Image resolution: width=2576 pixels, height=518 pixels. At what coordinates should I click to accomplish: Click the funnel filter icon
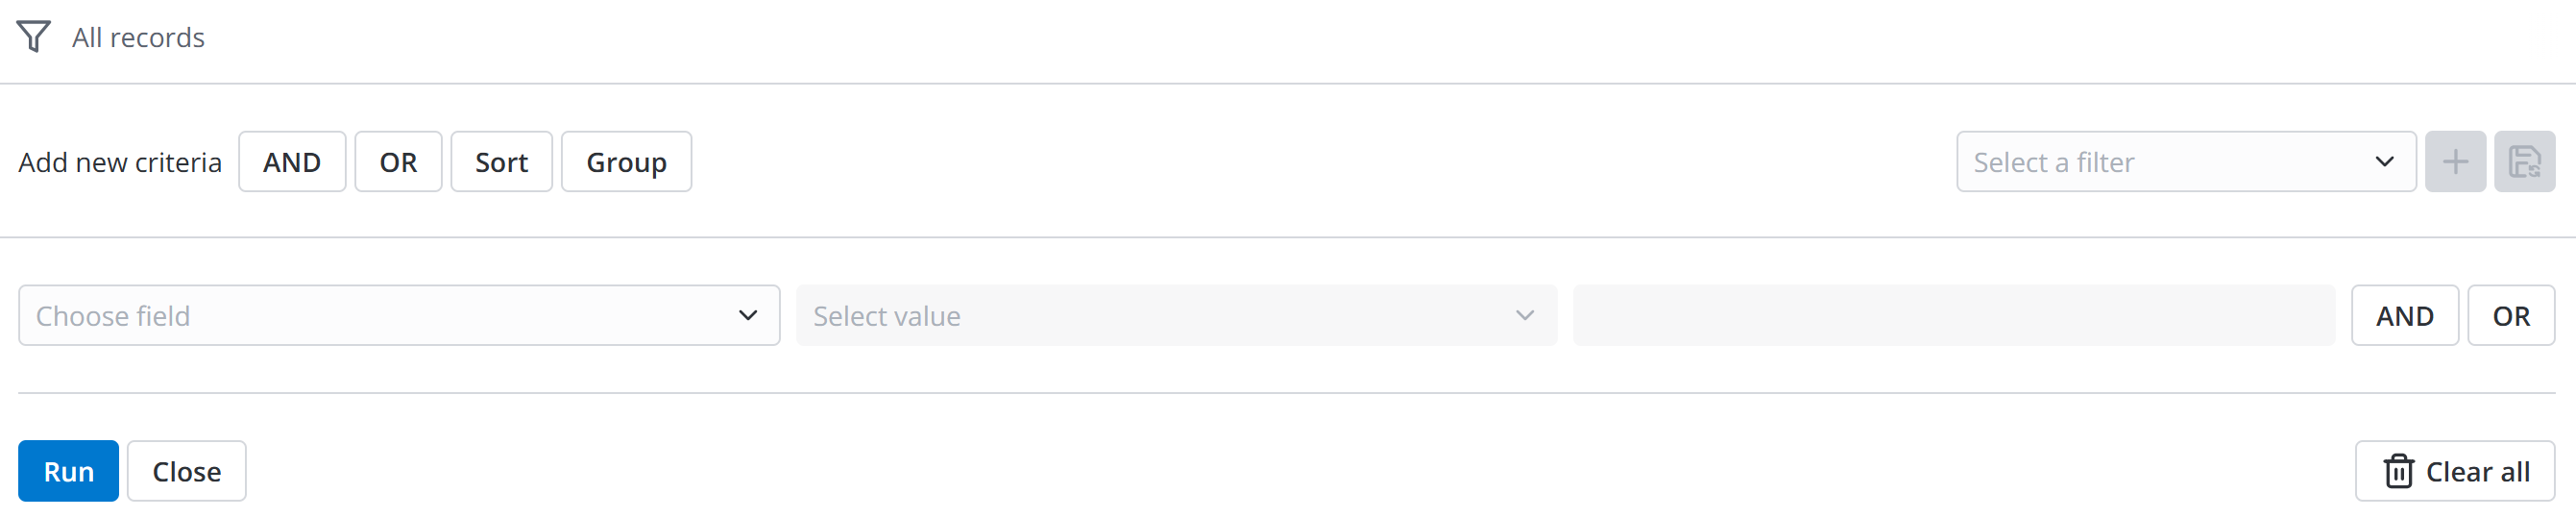[33, 37]
